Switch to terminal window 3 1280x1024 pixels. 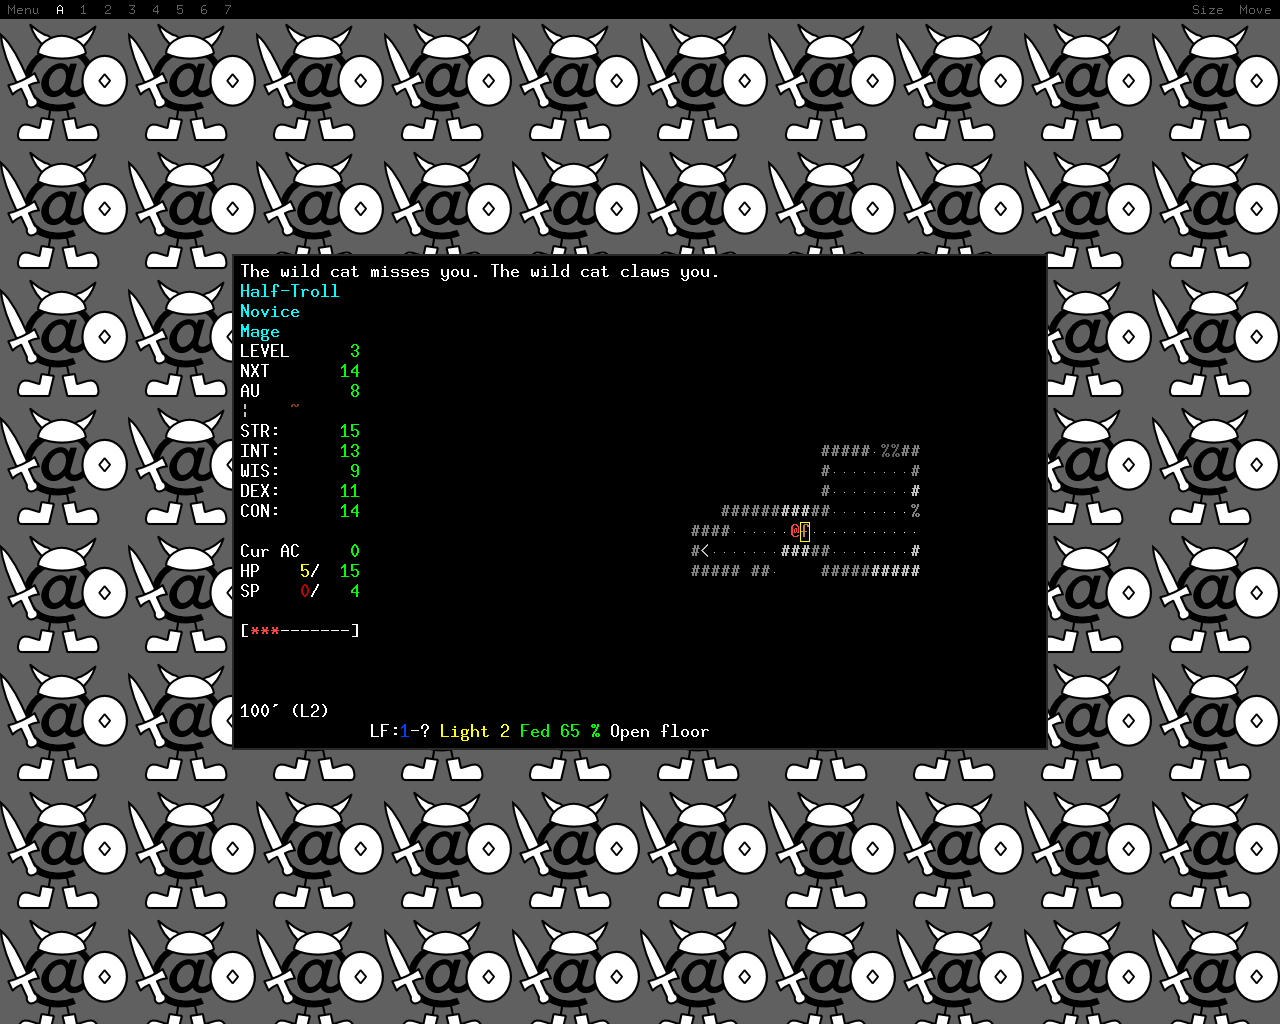[132, 9]
